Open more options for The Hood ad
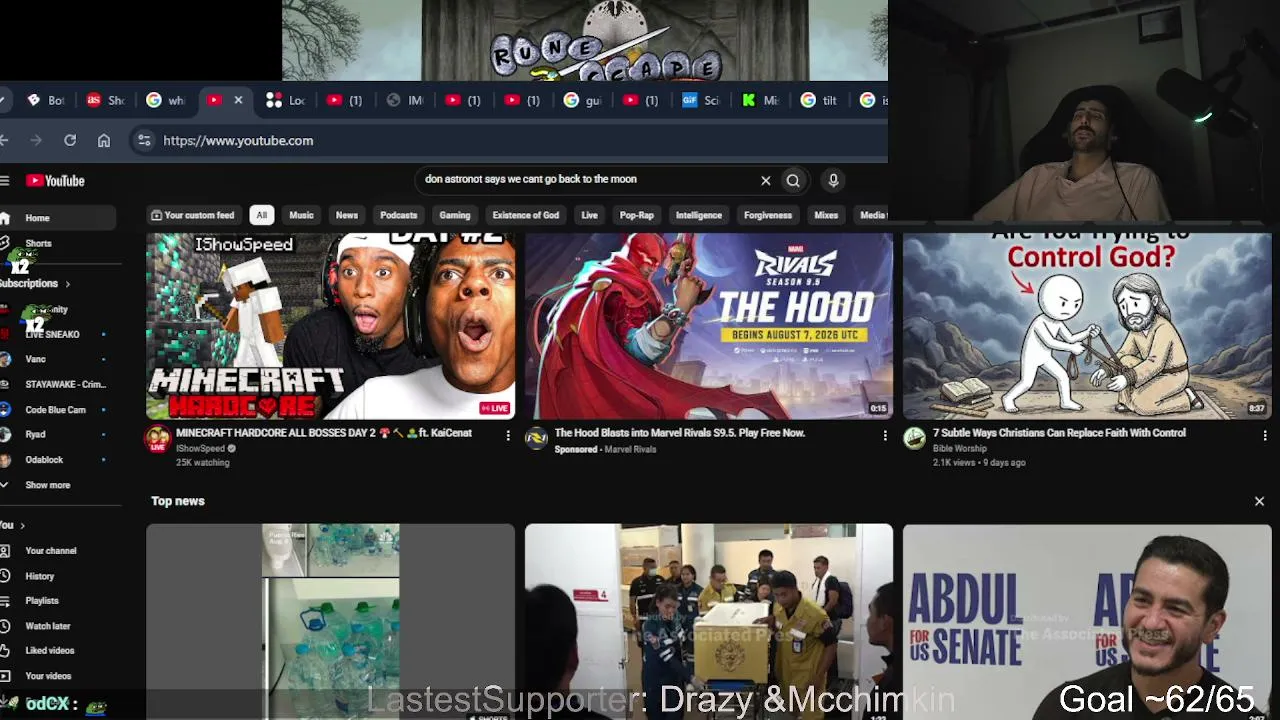The height and width of the screenshot is (720, 1280). tap(885, 435)
